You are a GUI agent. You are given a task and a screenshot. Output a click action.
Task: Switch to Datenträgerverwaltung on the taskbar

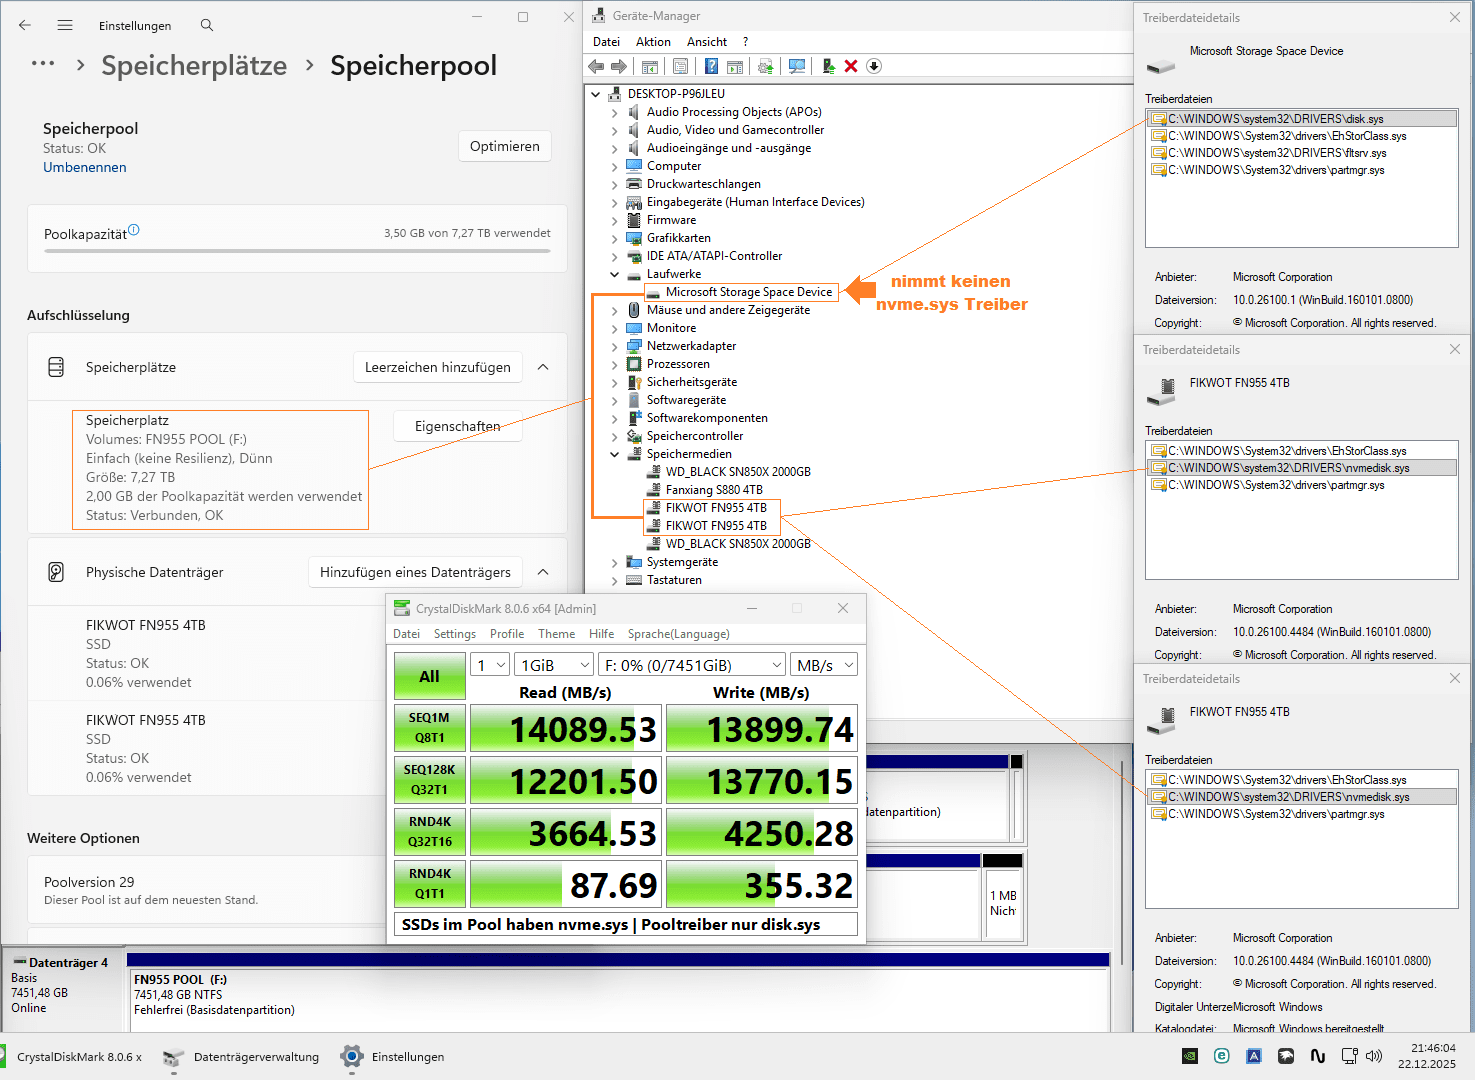point(242,1056)
